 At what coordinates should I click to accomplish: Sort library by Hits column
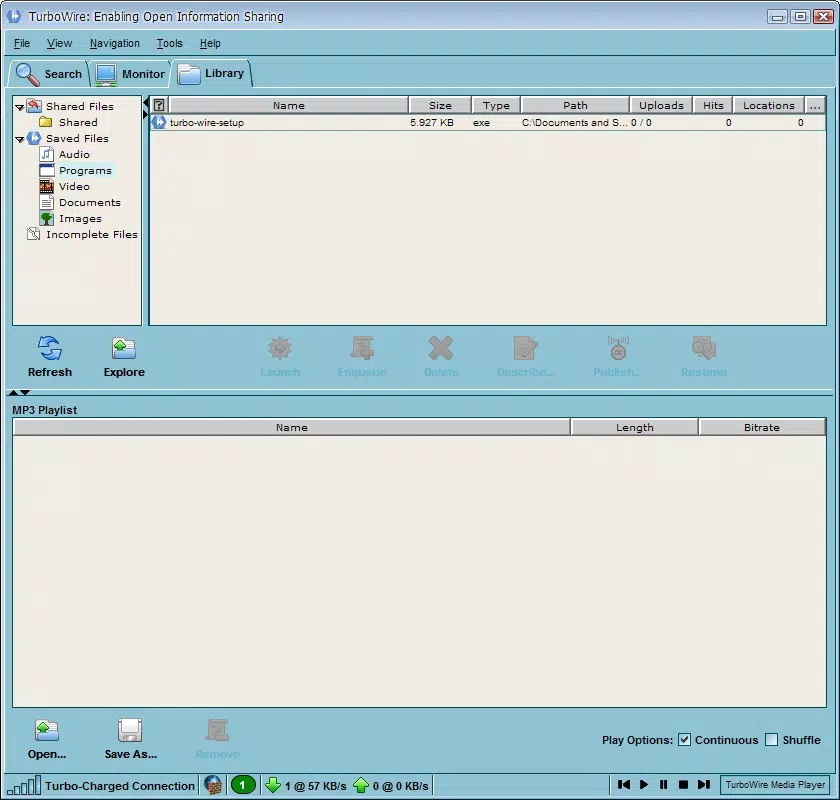coord(713,105)
